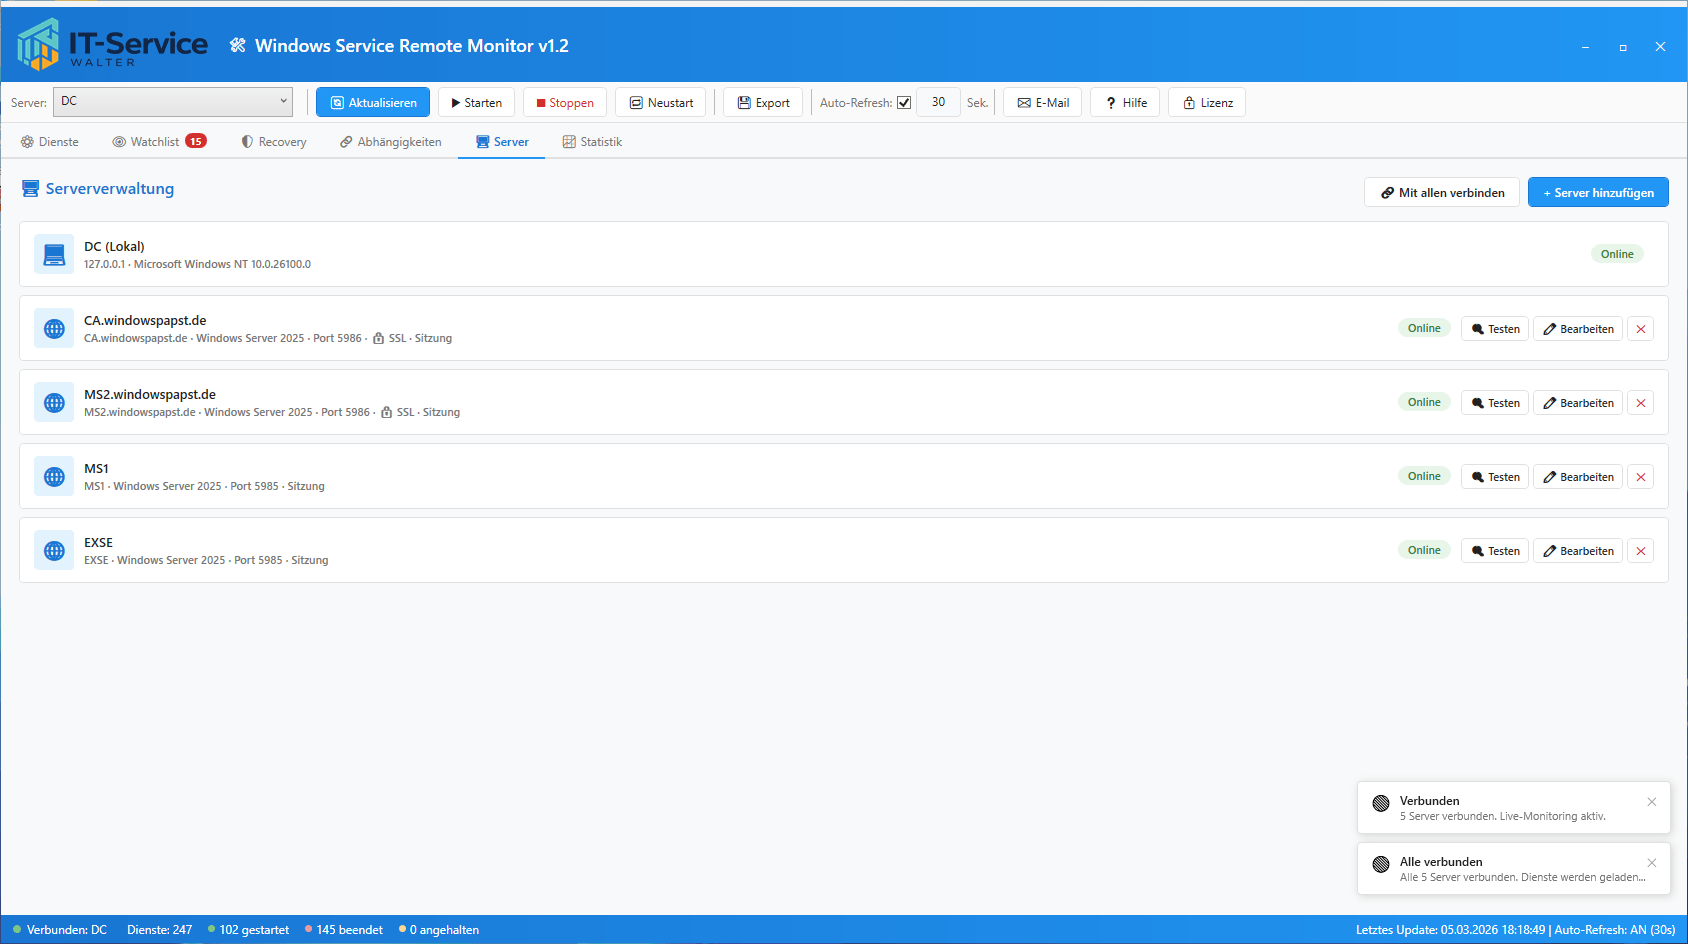Click the Auto-Refresh seconds input field

pos(938,102)
